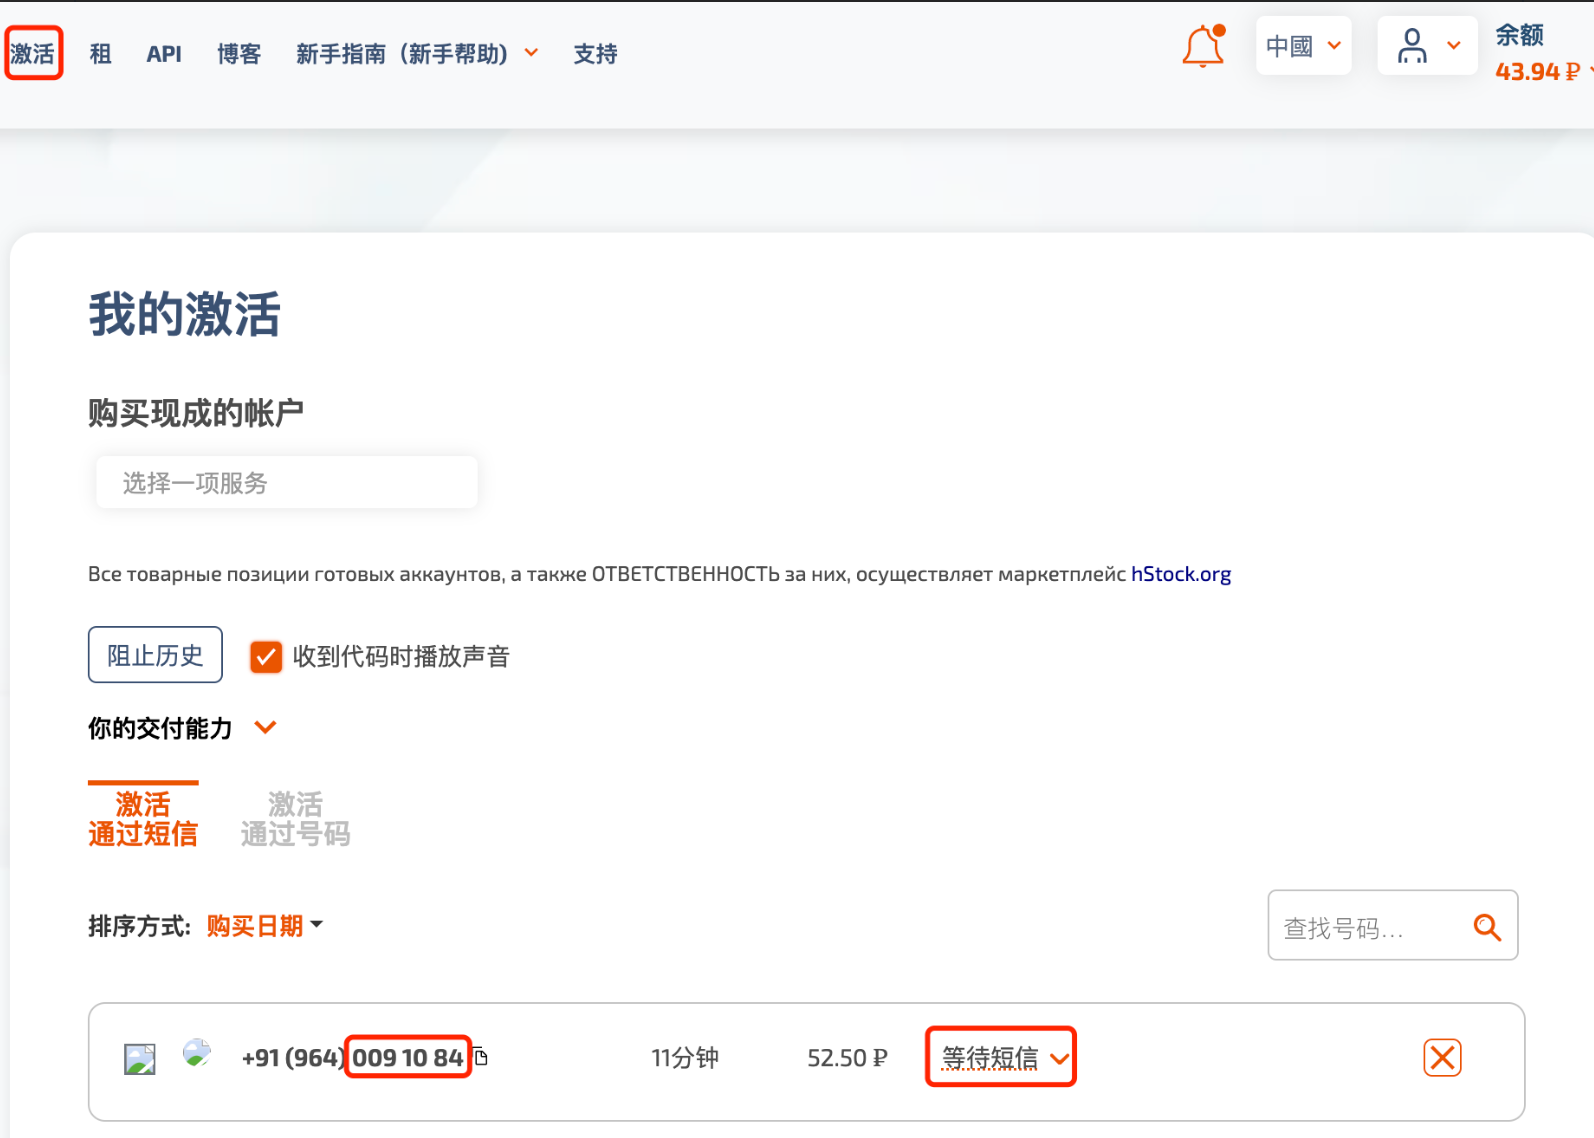Switch to 激活通过短信 tab
Viewport: 1594px width, 1138px height.
click(143, 818)
